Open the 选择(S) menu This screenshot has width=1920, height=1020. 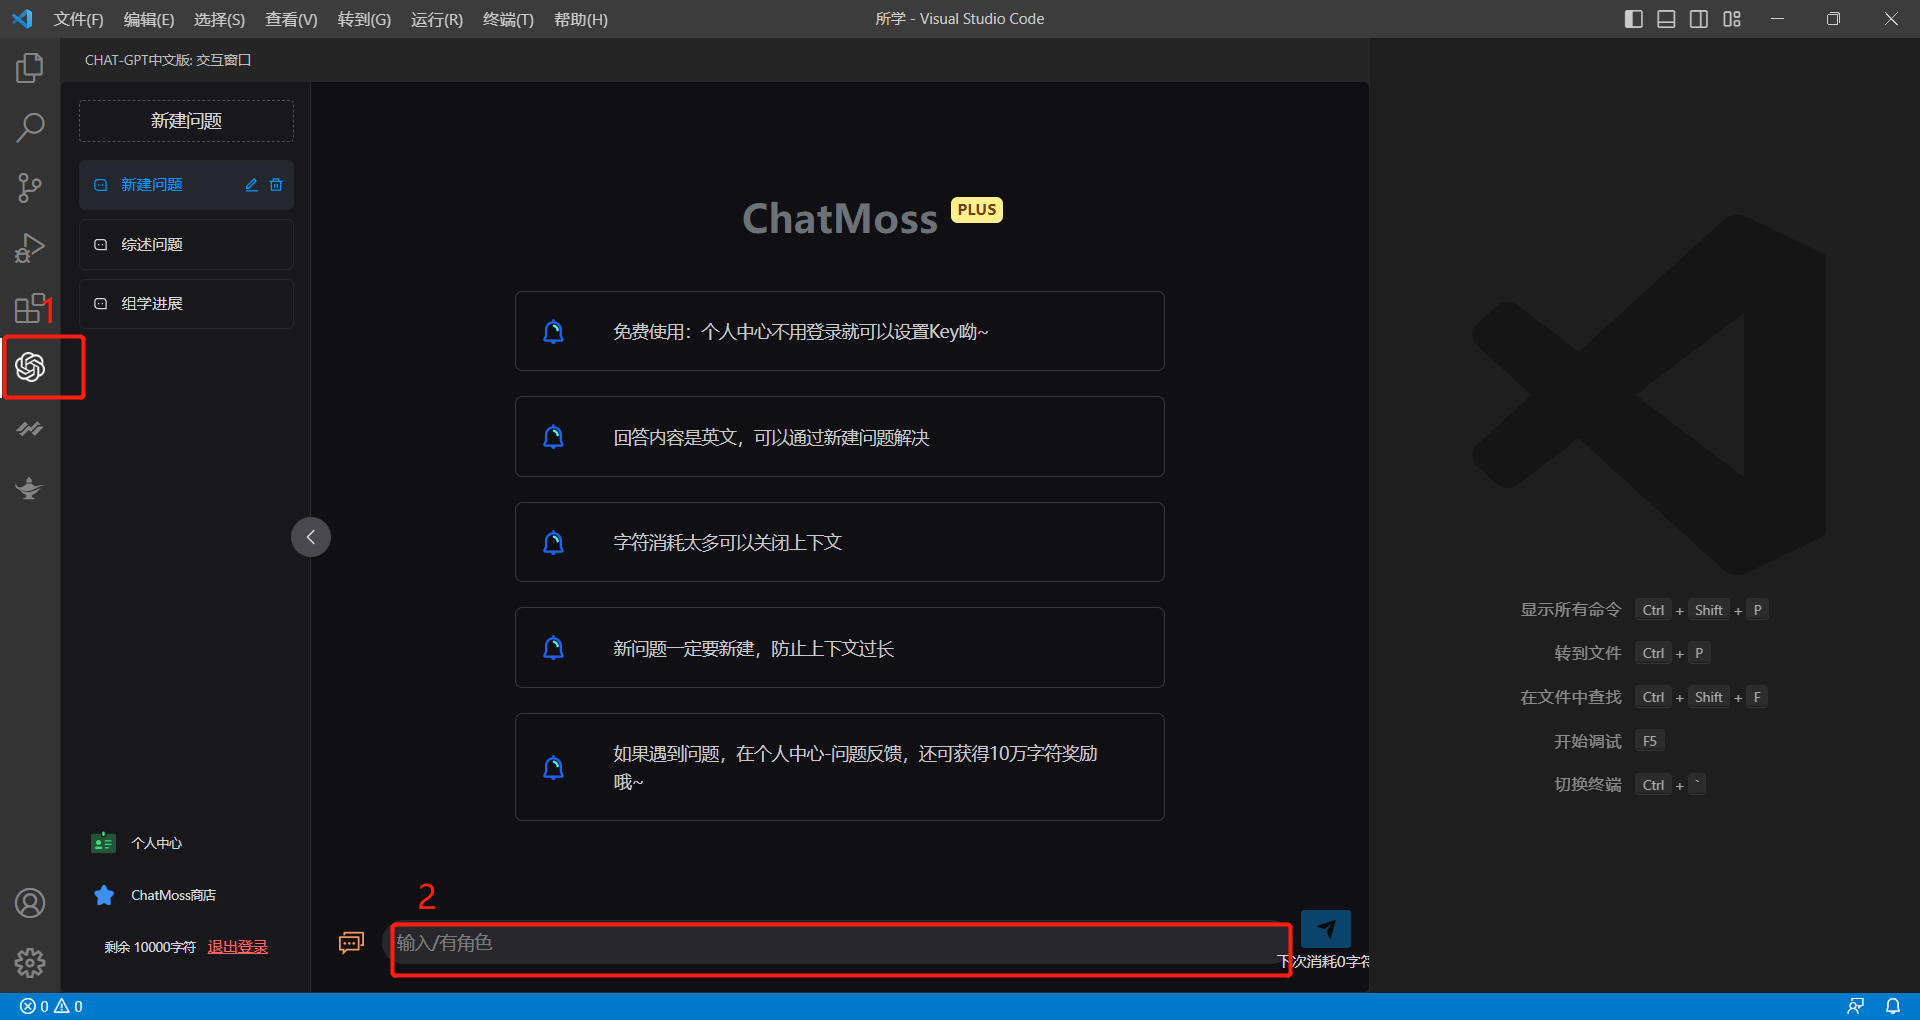219,19
